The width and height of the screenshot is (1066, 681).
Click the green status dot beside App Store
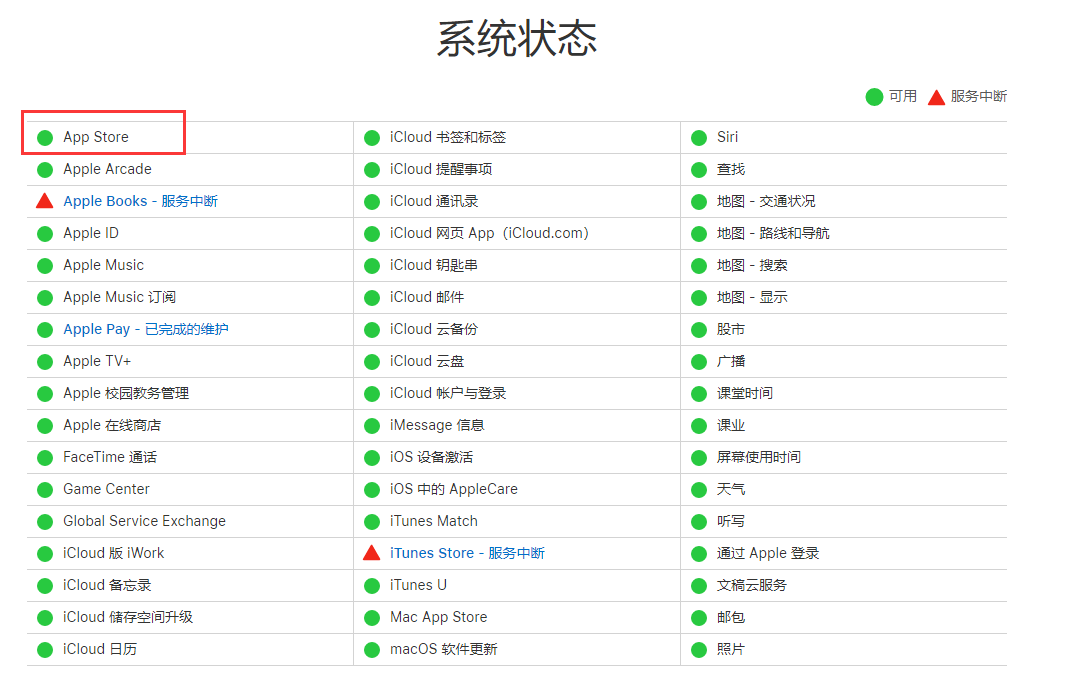point(45,137)
